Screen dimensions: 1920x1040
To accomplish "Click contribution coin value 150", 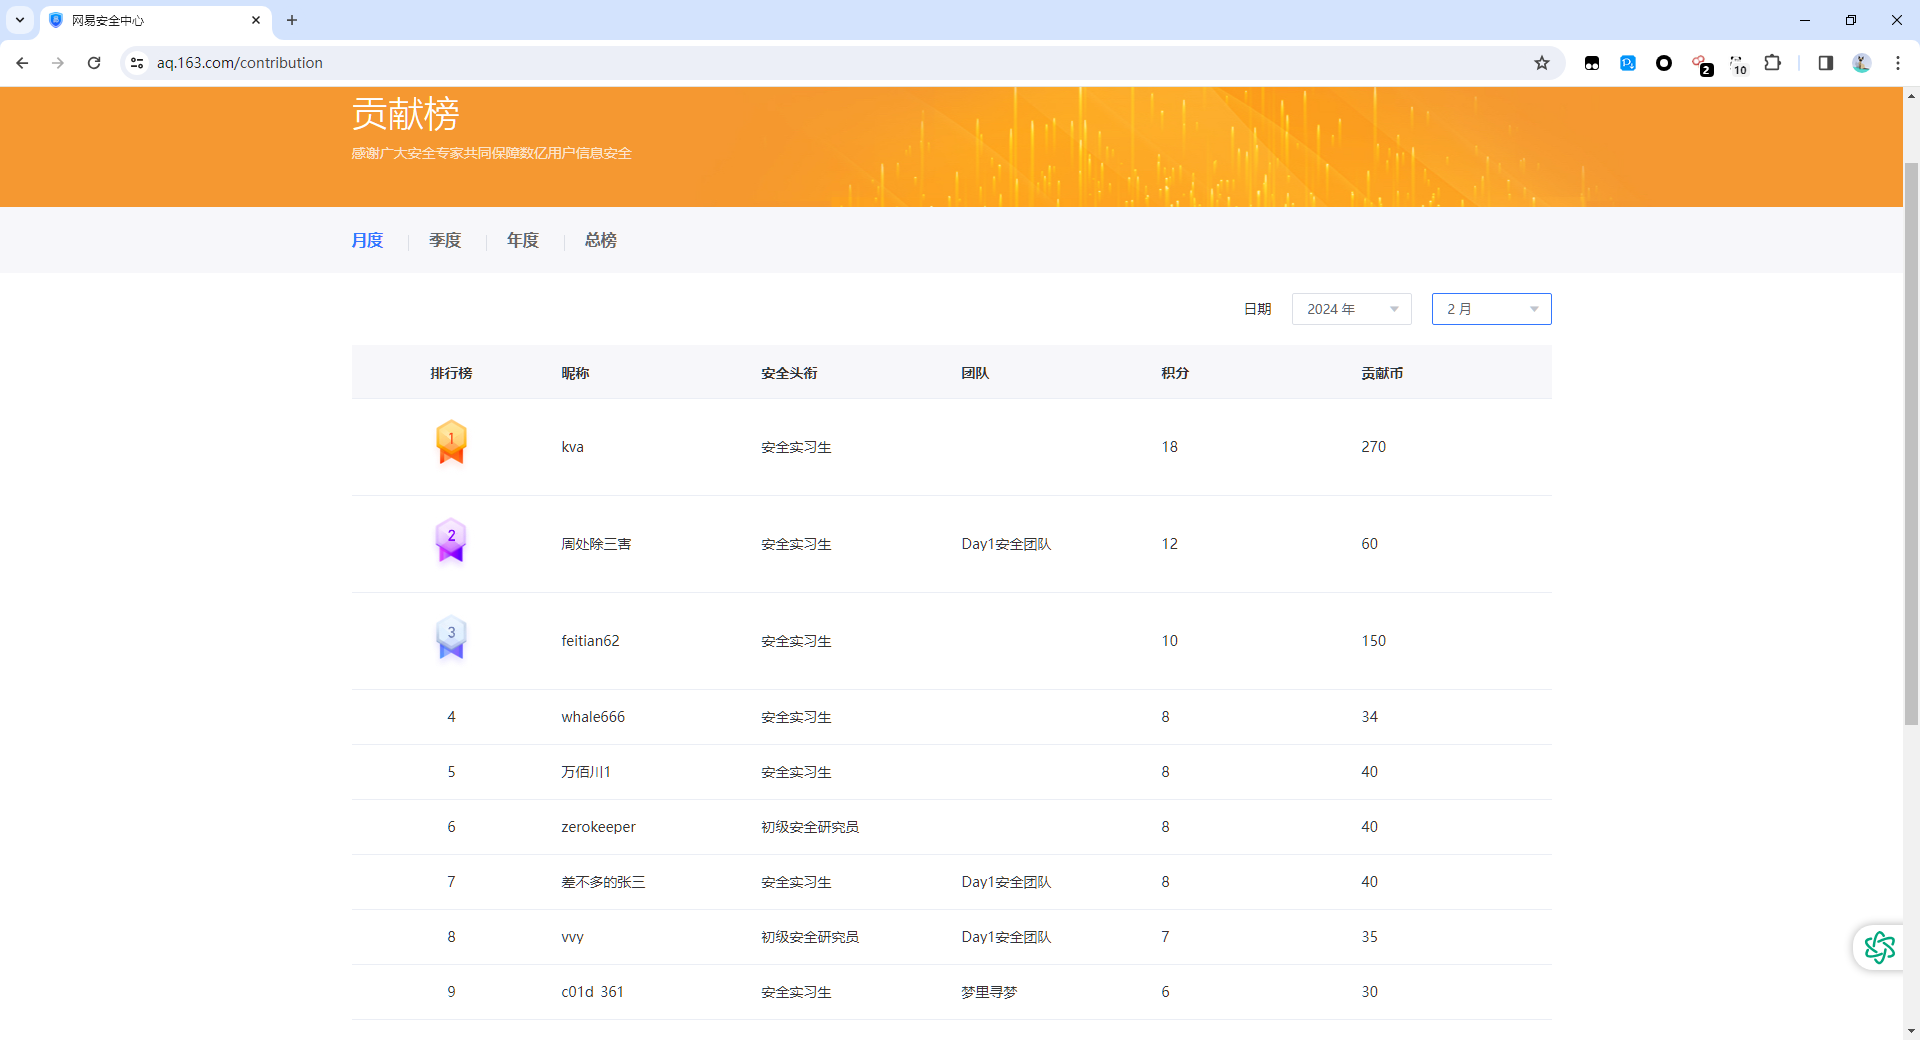I will tap(1373, 641).
